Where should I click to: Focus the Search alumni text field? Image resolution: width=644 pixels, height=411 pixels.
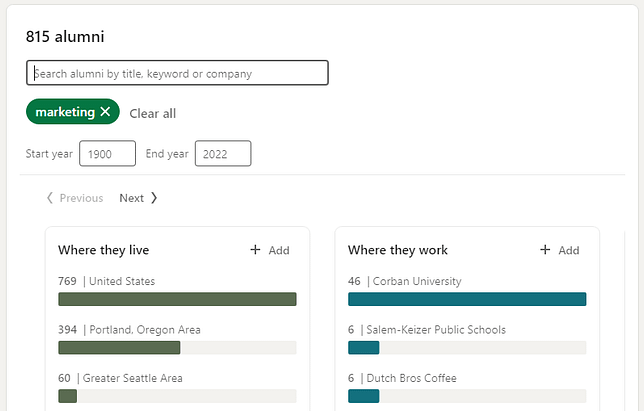[177, 73]
